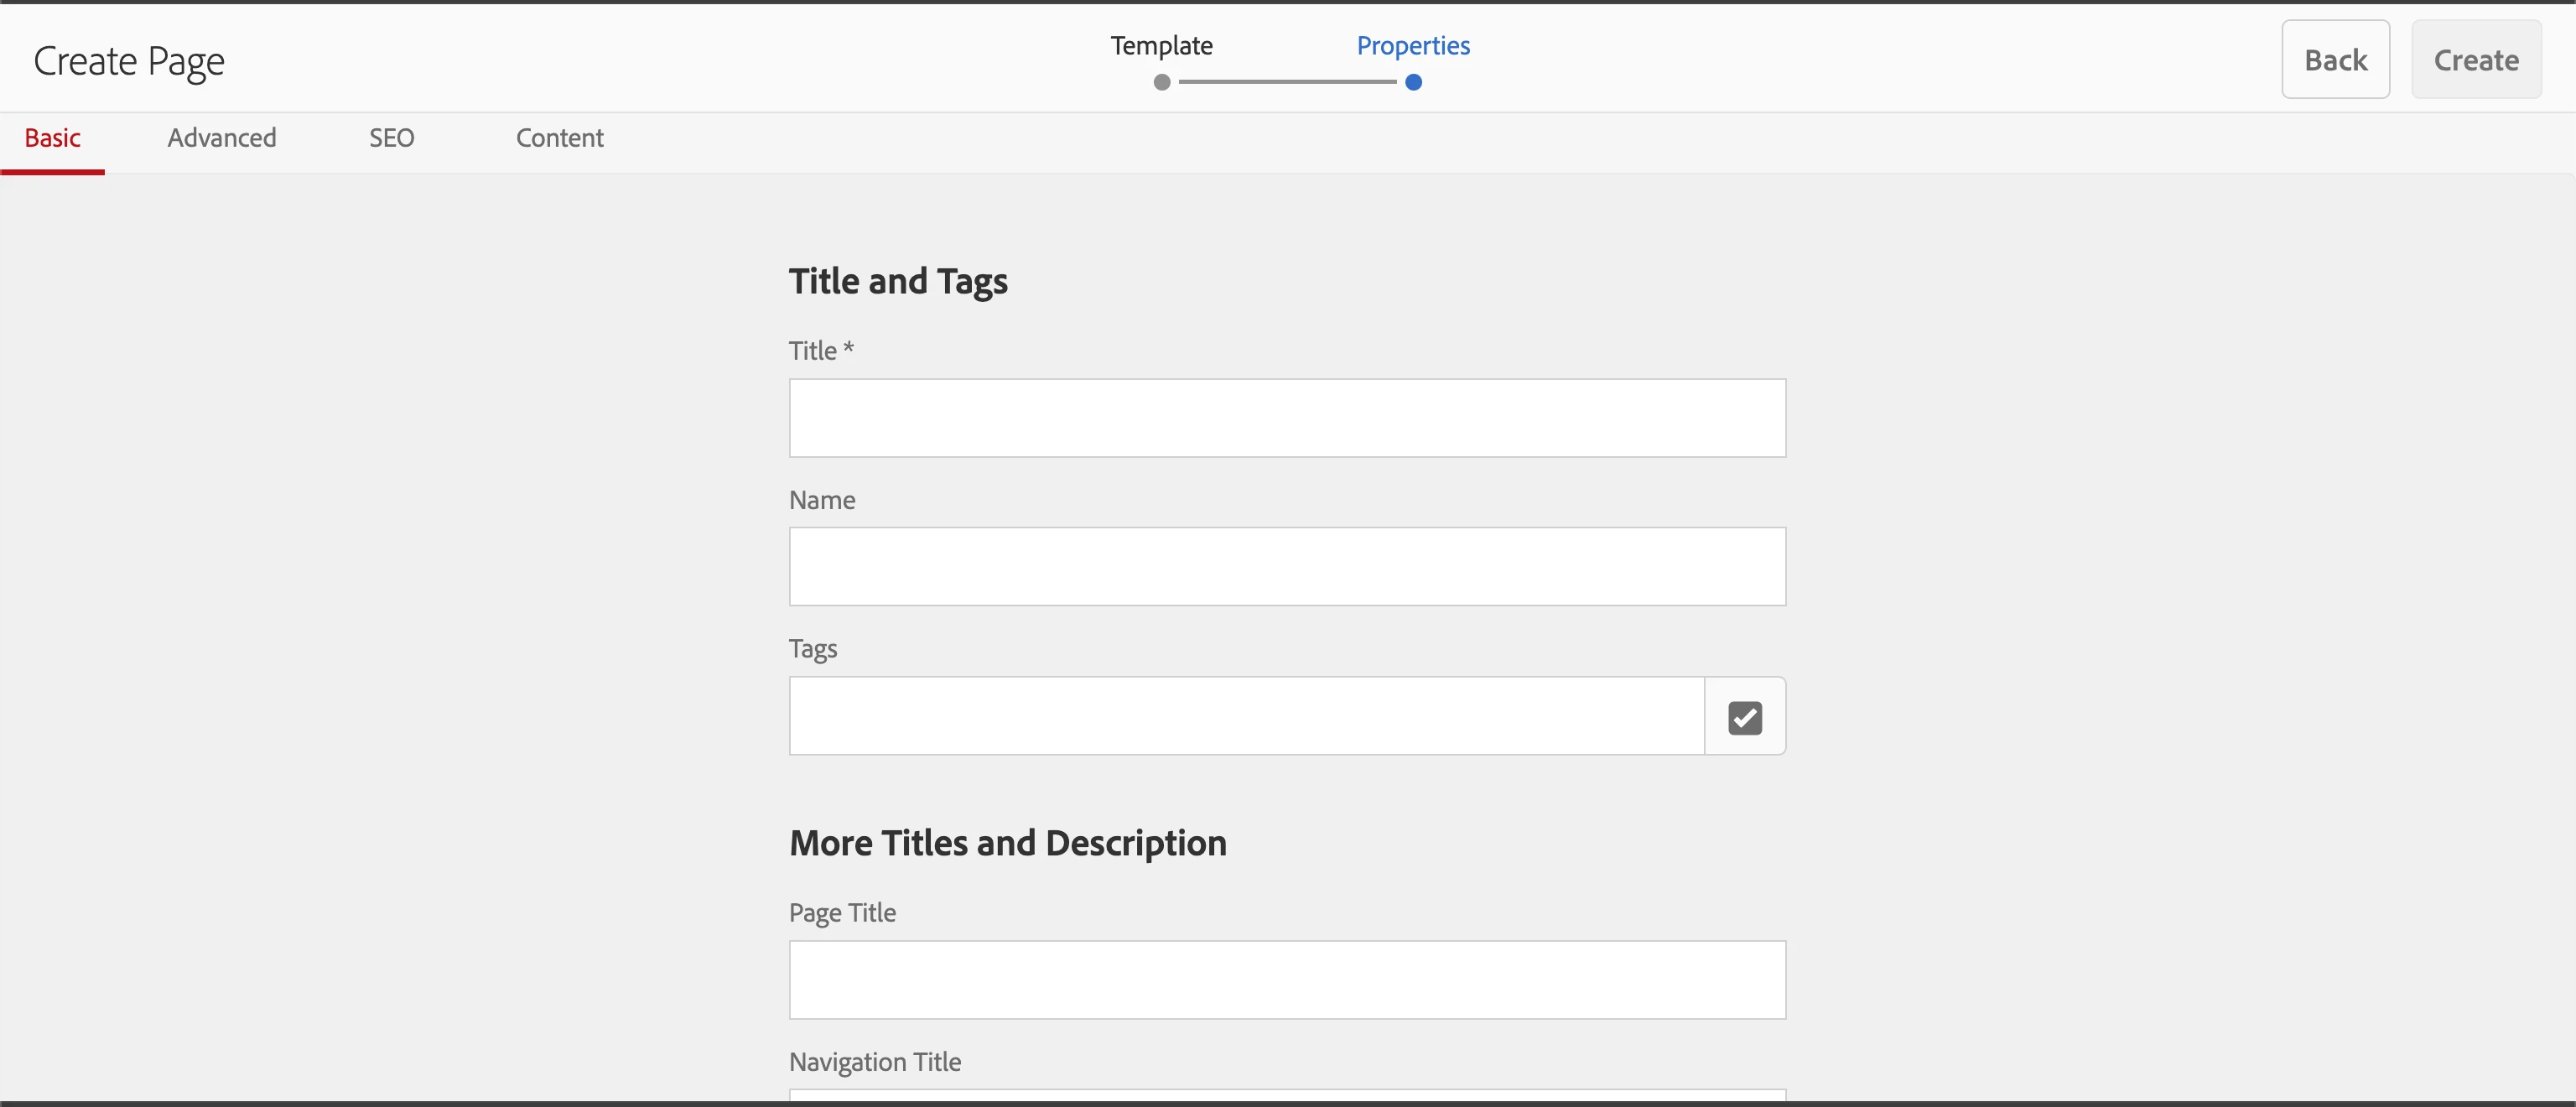
Task: Select the Properties wizard step label
Action: pyautogui.click(x=1412, y=46)
